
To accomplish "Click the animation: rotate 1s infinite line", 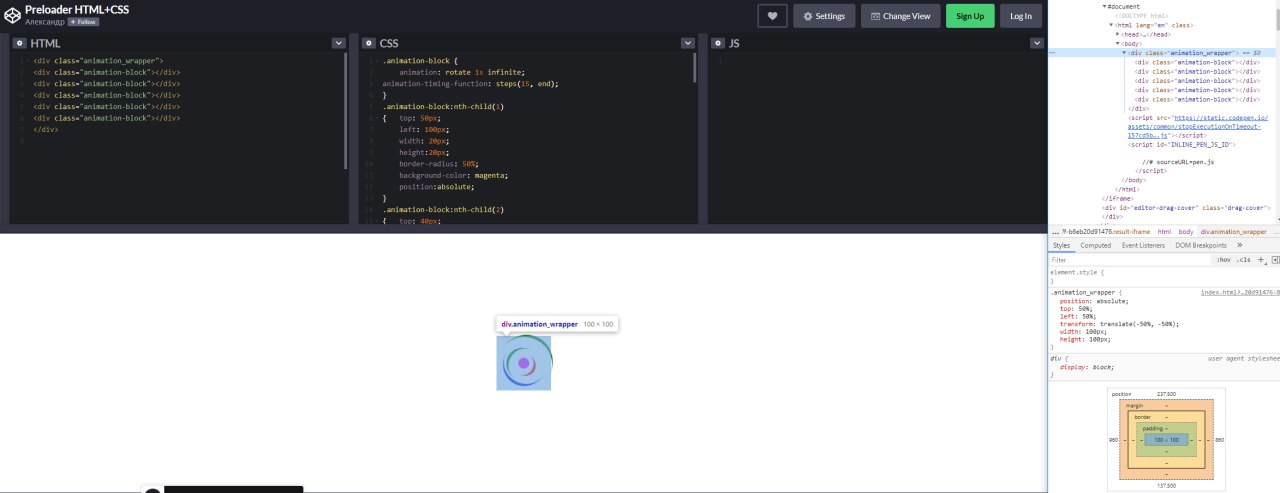I will pyautogui.click(x=461, y=73).
